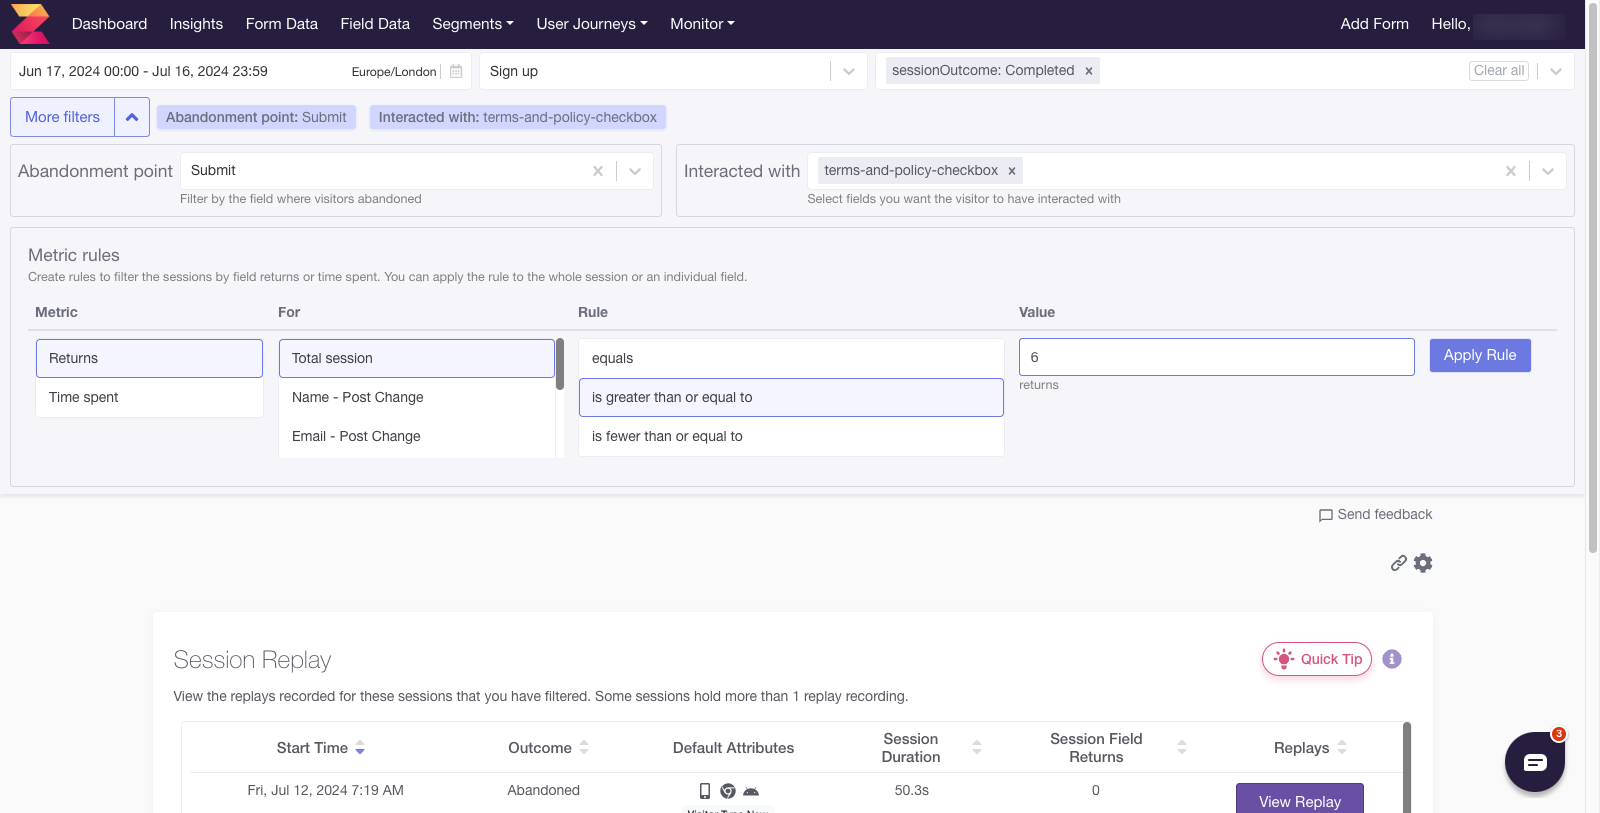Click the Hello user menu
Screen dimensions: 1600x813
1498,24
